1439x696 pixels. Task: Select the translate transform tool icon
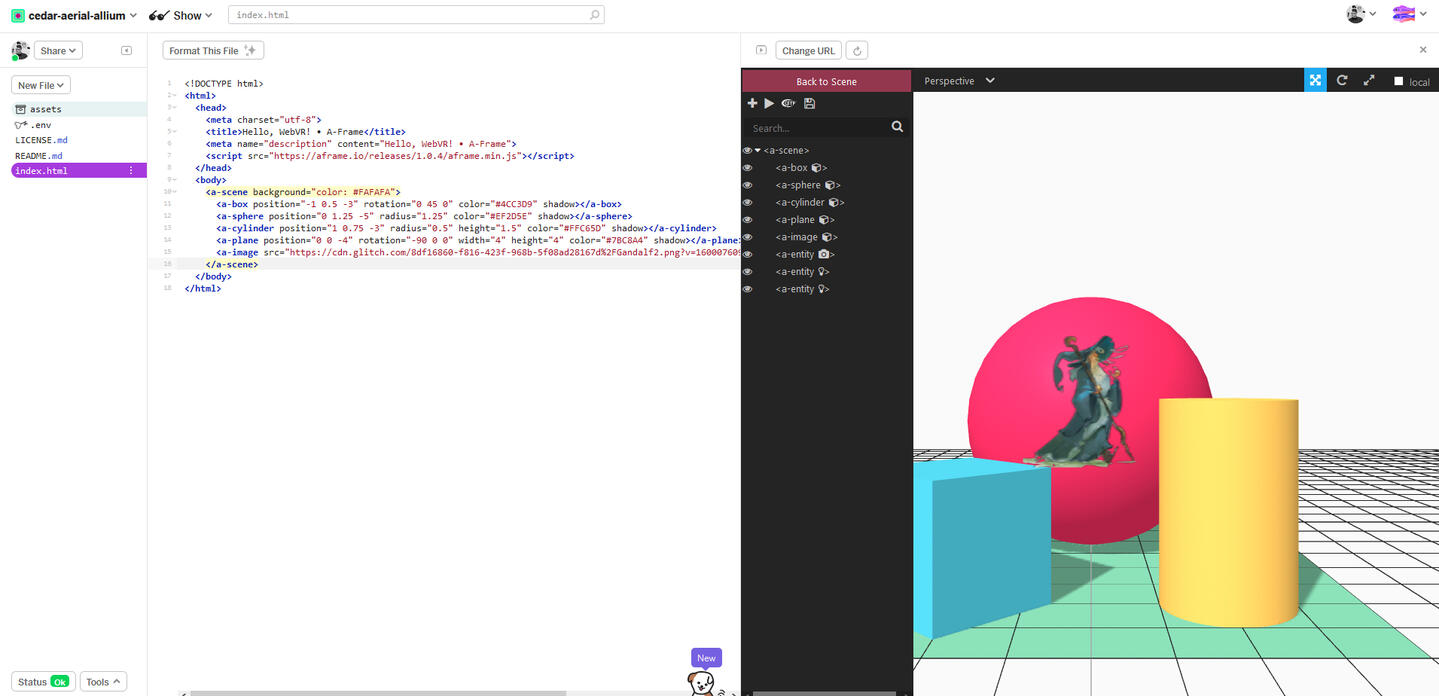[1315, 81]
